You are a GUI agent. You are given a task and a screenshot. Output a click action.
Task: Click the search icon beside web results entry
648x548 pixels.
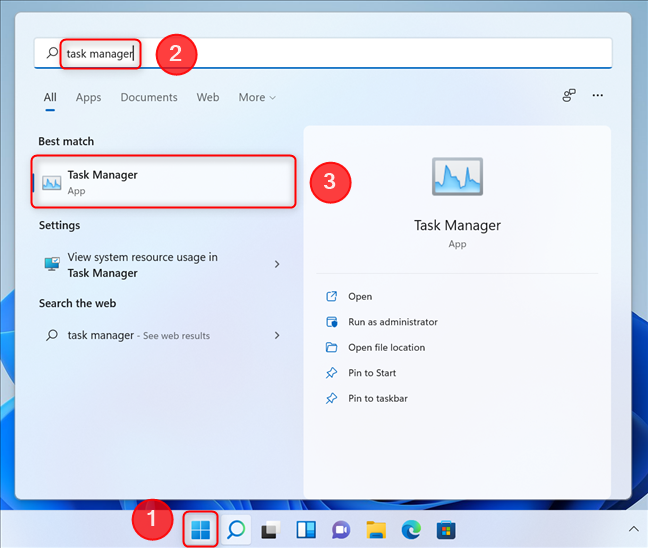[x=52, y=335]
